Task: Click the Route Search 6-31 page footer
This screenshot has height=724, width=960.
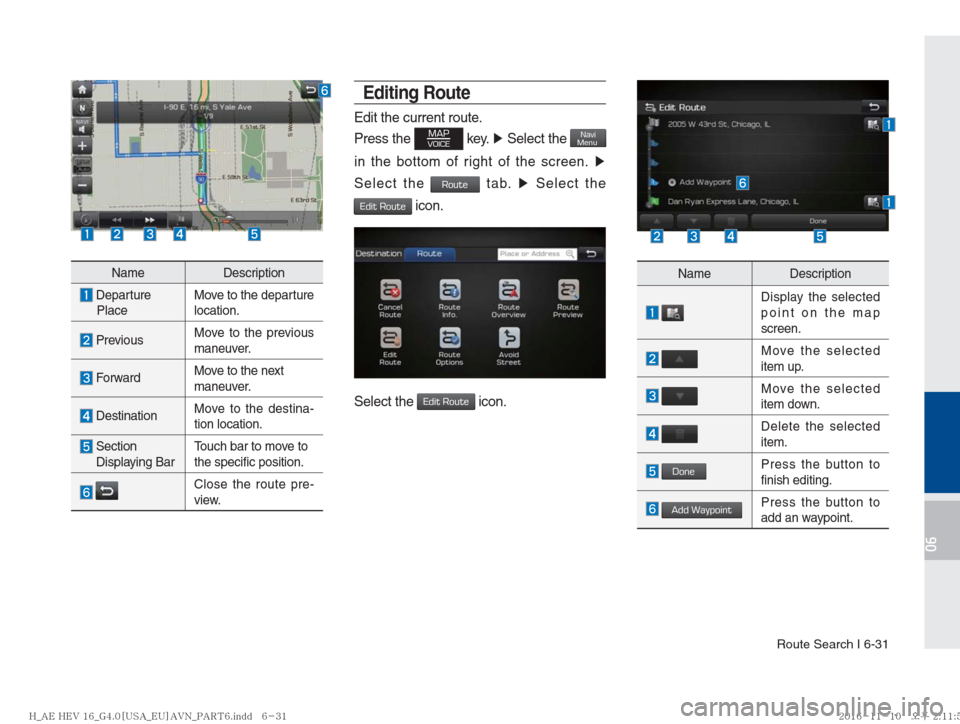Action: pos(832,644)
